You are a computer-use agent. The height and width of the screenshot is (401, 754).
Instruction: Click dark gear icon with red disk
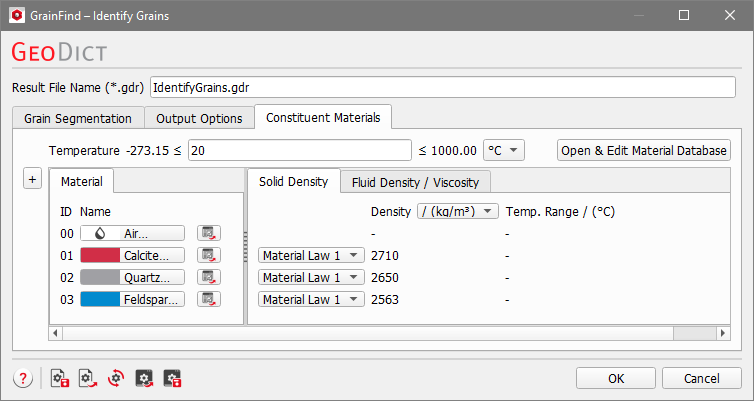coord(172,378)
